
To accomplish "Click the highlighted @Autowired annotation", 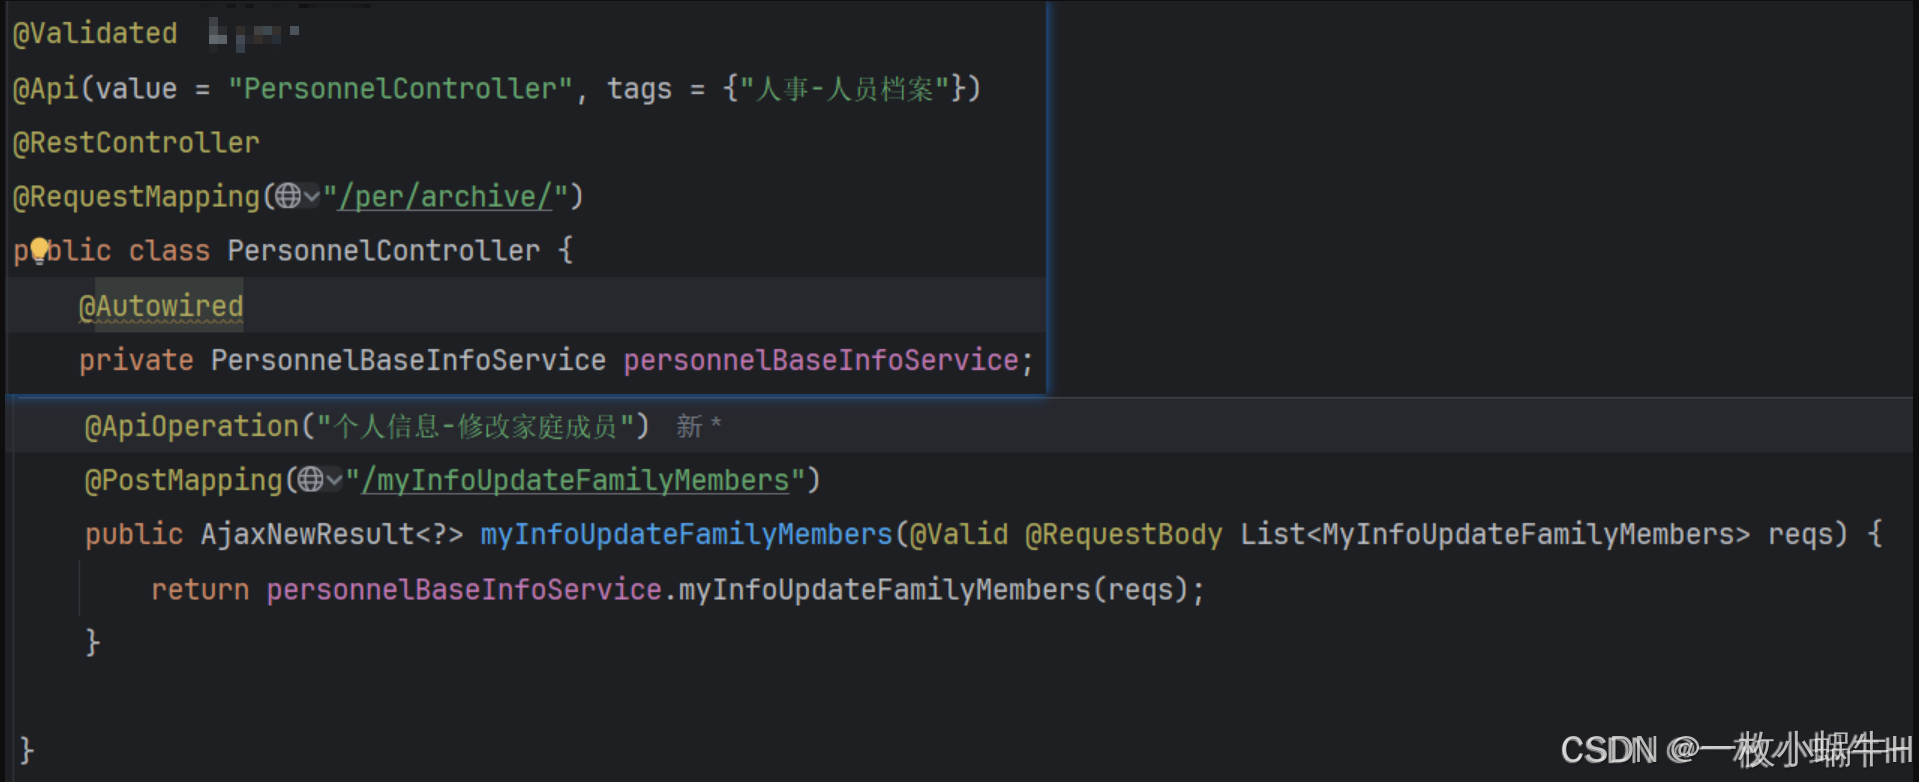I will tap(161, 306).
